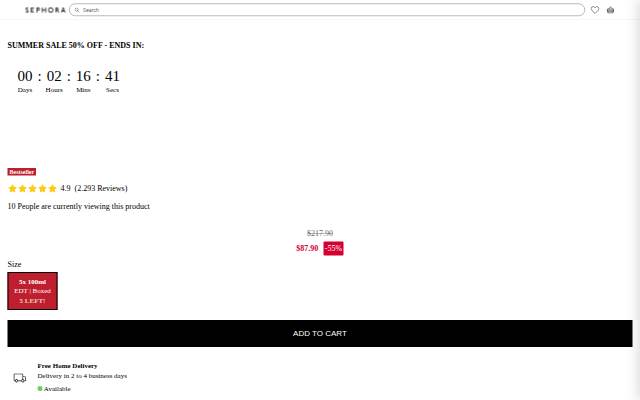
Task: Click the Bestseller badge
Action: pos(22,172)
